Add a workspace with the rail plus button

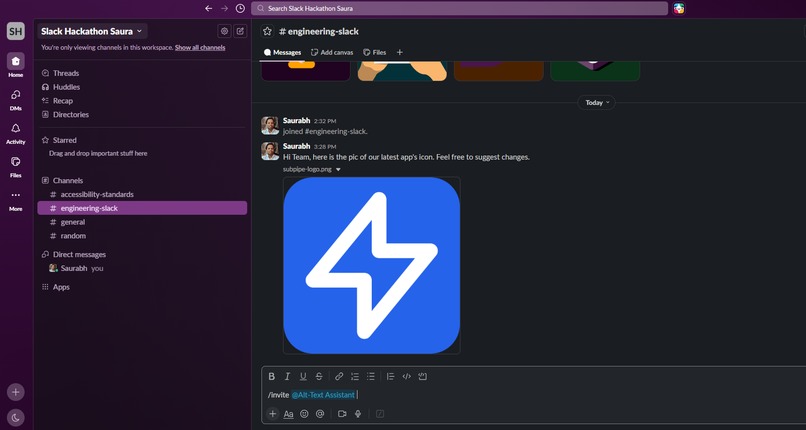click(15, 392)
